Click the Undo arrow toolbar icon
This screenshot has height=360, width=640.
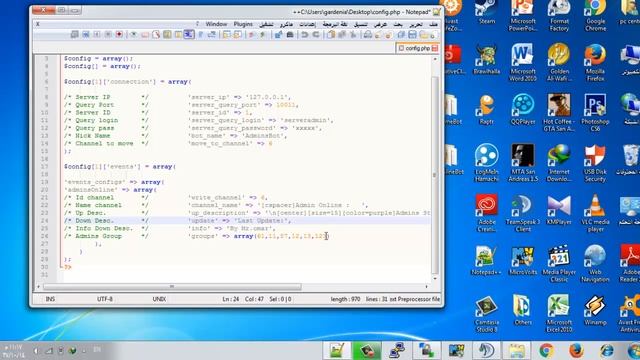(316, 35)
